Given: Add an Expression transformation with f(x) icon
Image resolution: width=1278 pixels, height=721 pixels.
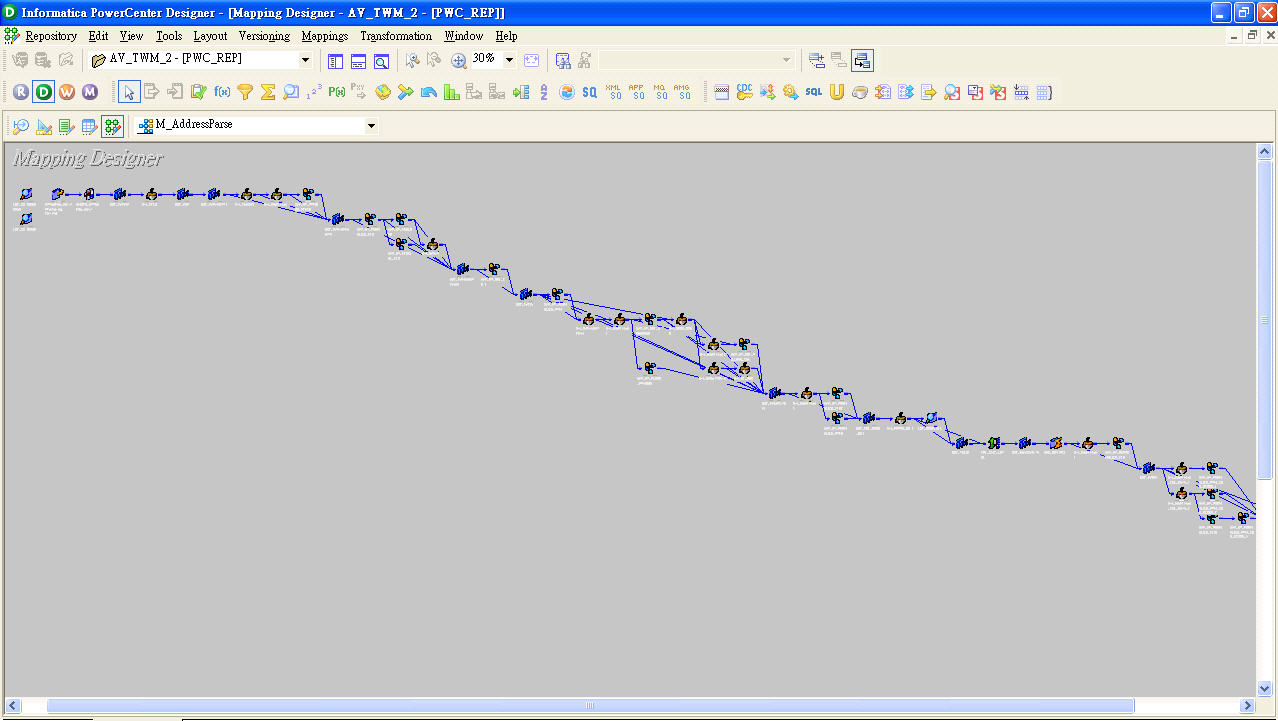Looking at the screenshot, I should point(222,92).
